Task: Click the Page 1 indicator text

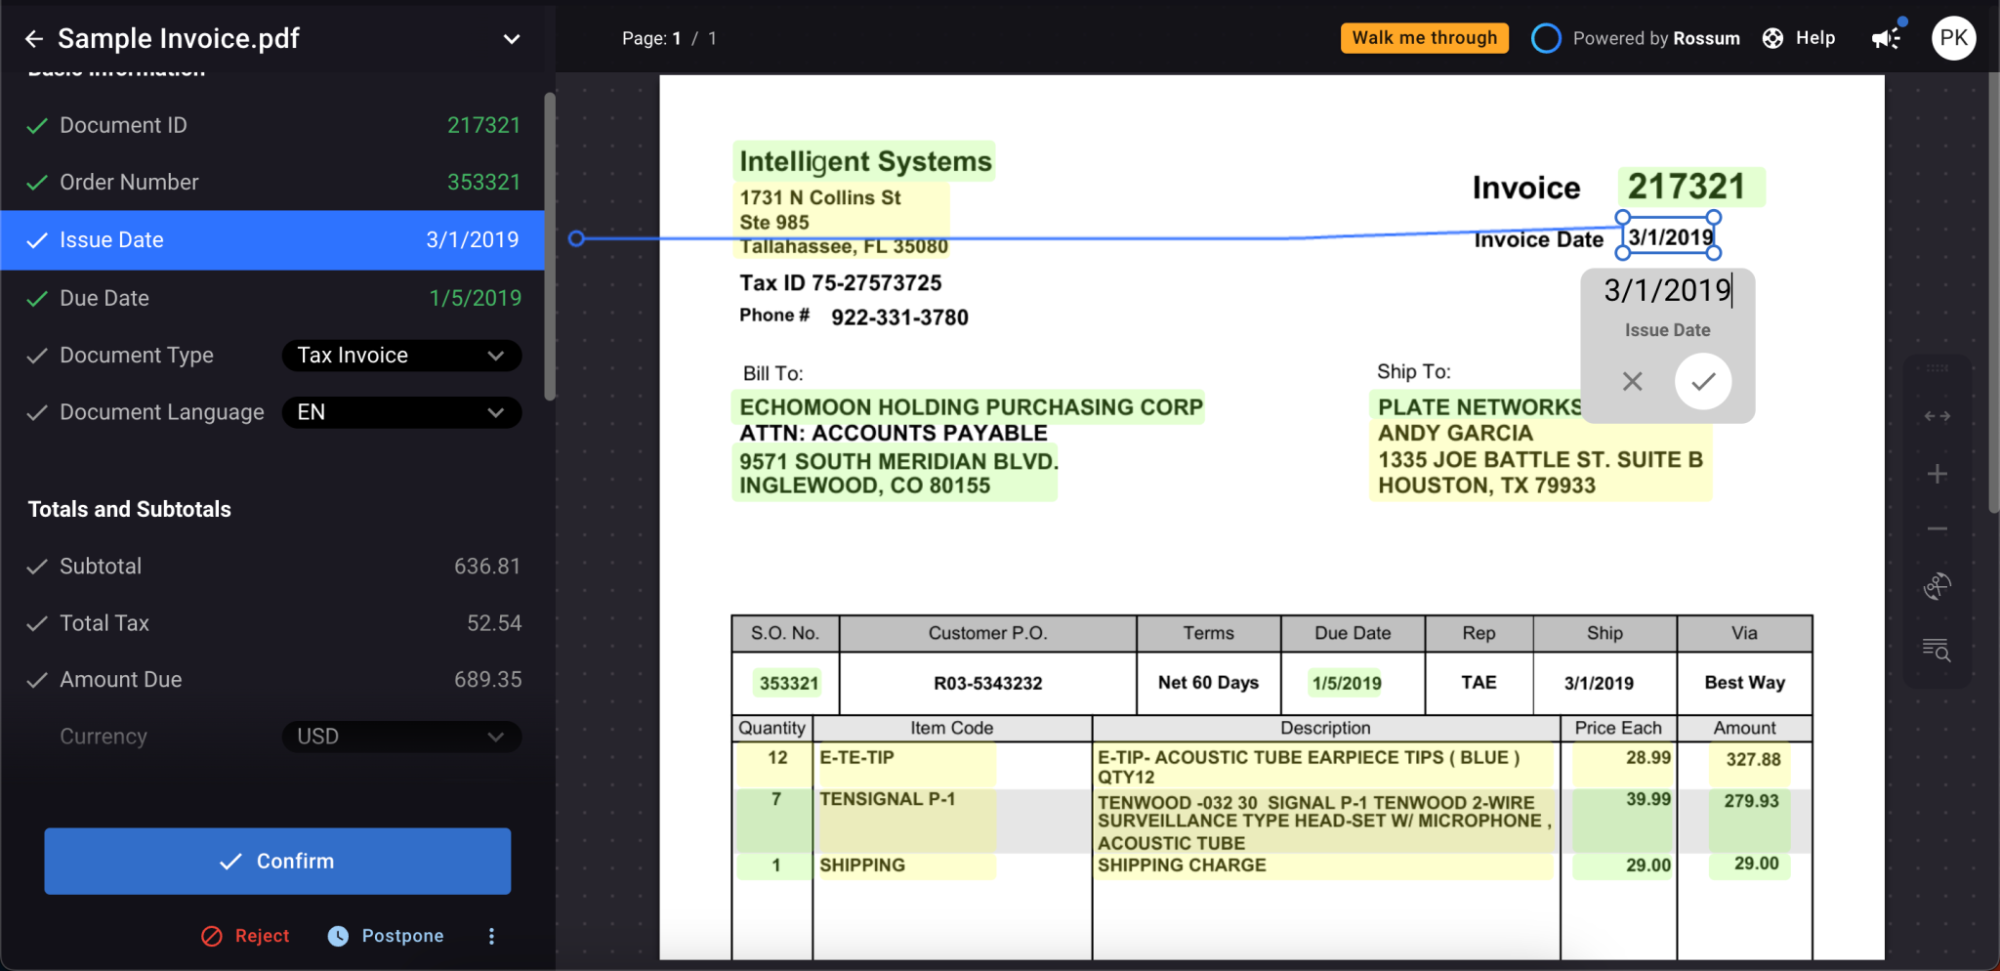Action: coord(668,38)
